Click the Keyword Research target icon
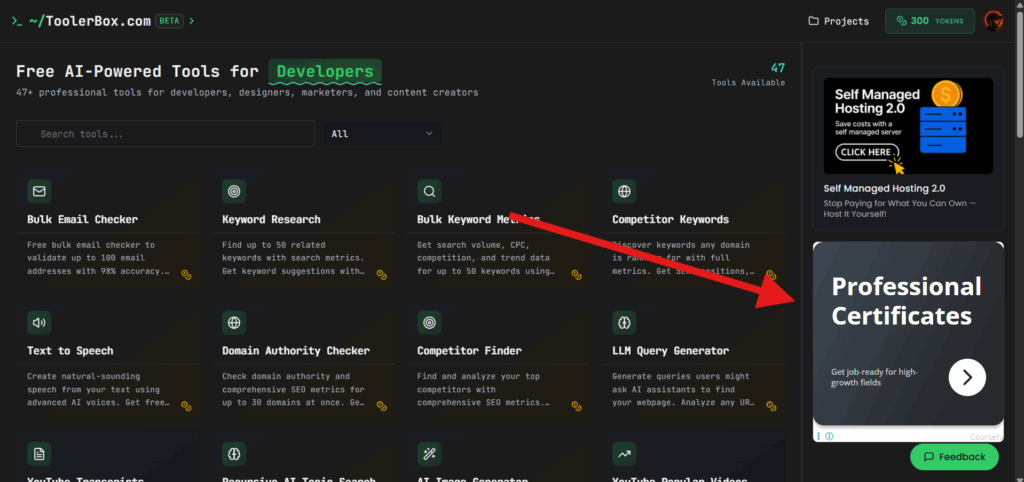 234,191
